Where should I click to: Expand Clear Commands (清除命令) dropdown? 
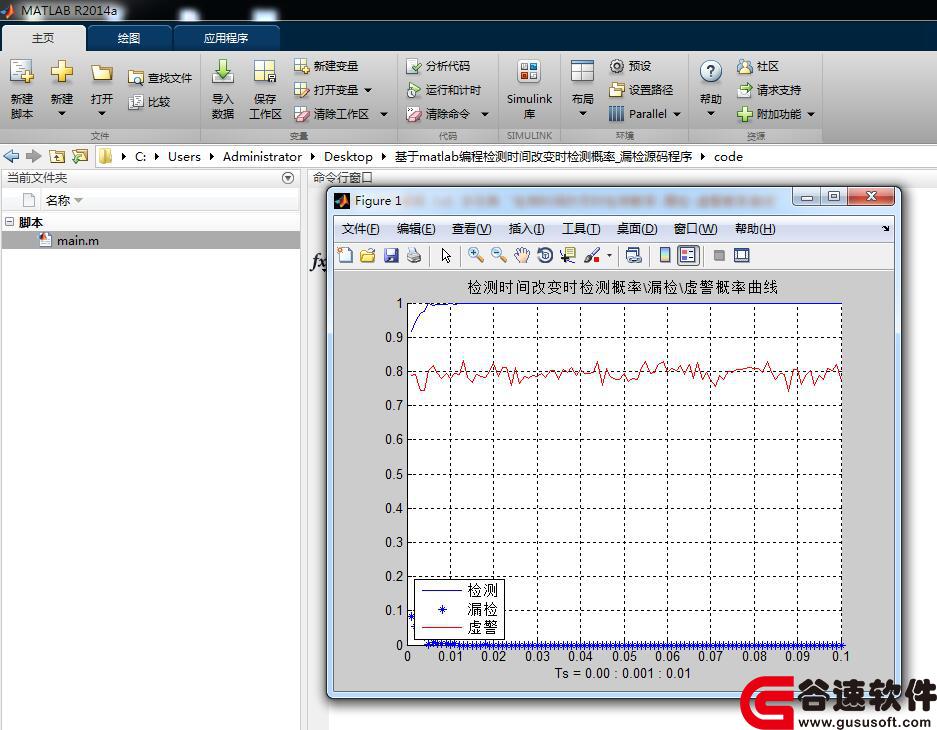tap(485, 114)
